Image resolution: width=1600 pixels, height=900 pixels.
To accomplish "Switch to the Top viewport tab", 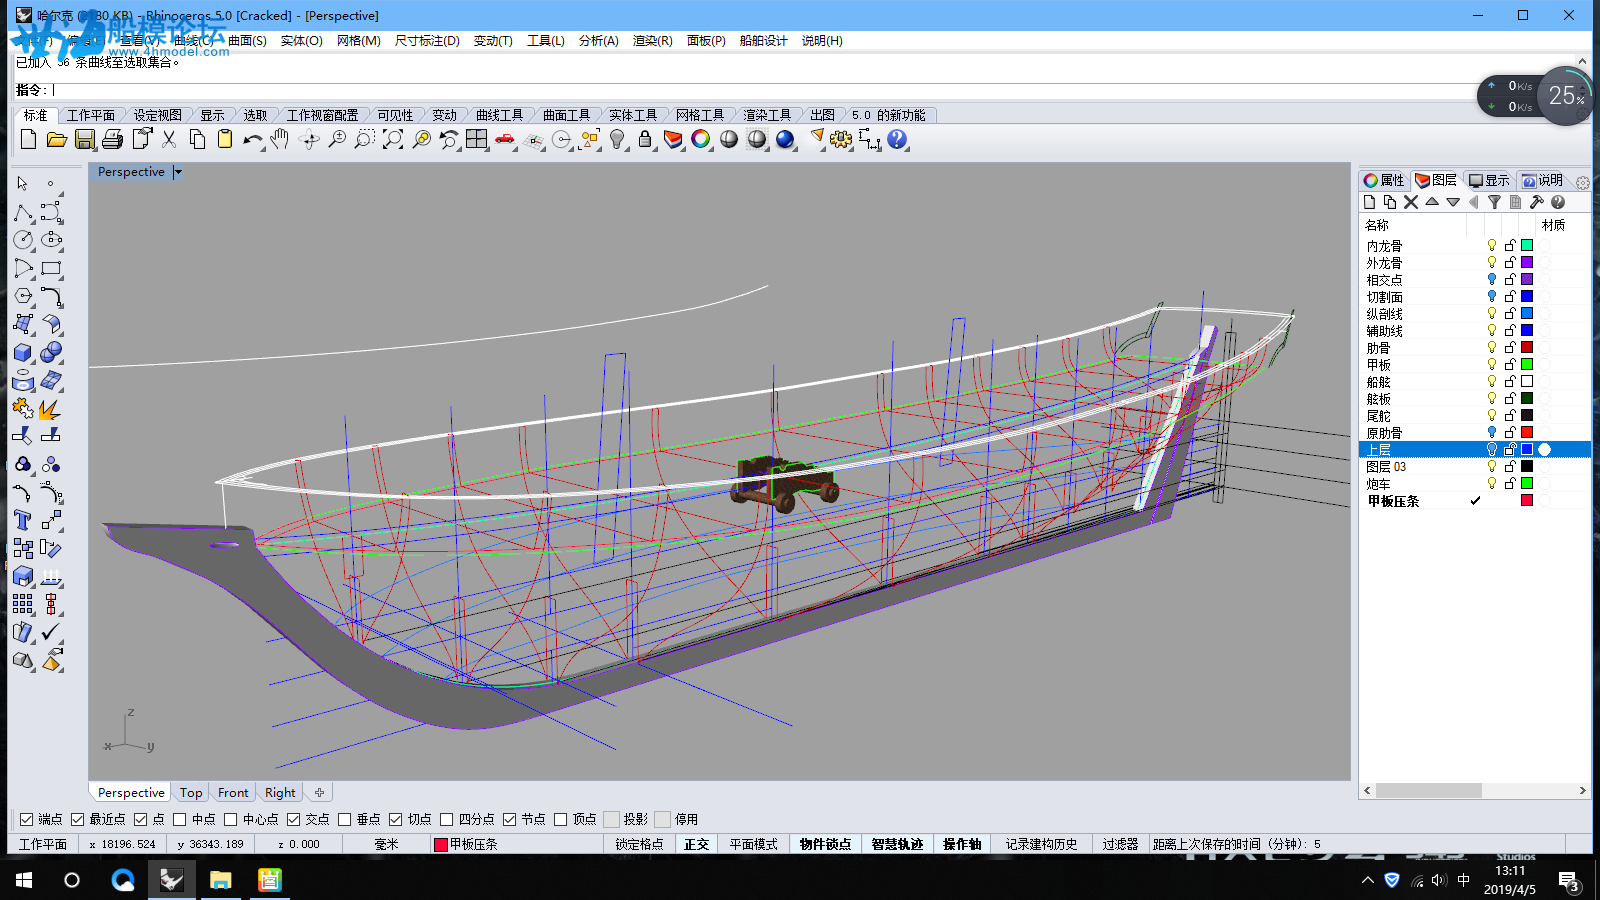I will point(191,792).
